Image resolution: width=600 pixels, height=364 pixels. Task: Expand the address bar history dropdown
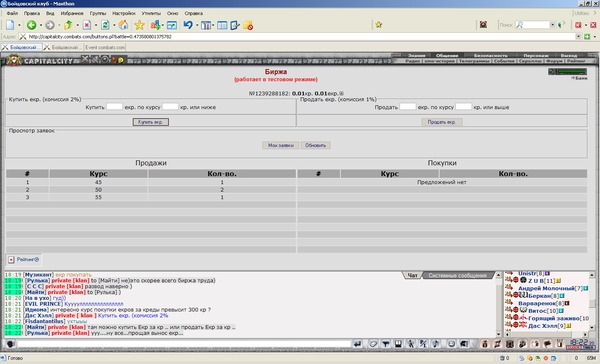pos(578,37)
